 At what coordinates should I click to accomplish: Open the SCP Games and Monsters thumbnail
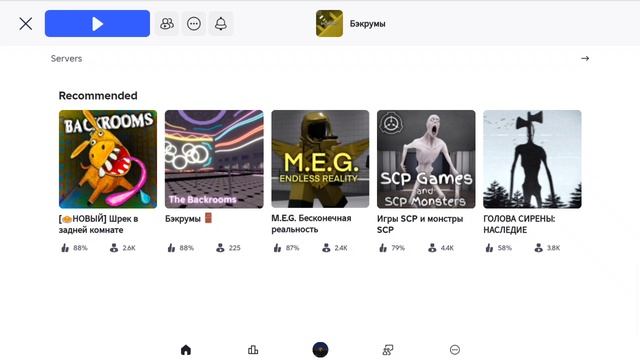pos(426,159)
